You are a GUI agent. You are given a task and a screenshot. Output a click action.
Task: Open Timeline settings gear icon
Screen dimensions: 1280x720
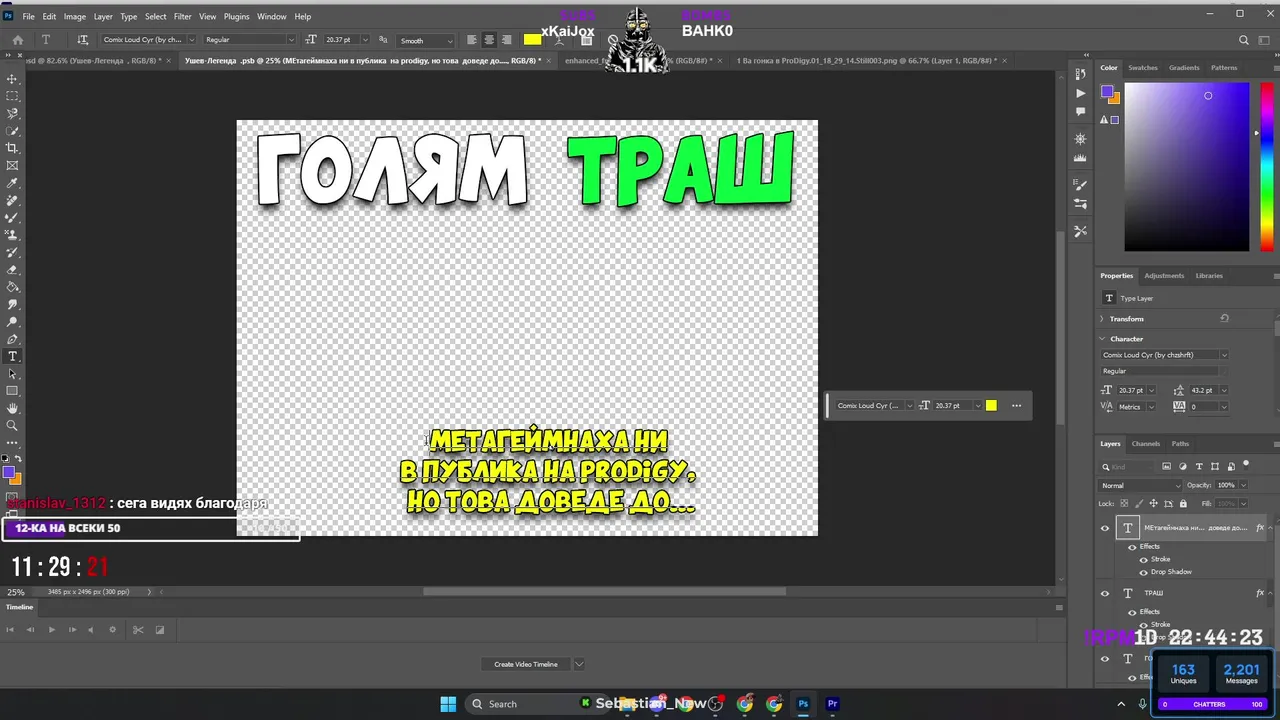(x=112, y=630)
